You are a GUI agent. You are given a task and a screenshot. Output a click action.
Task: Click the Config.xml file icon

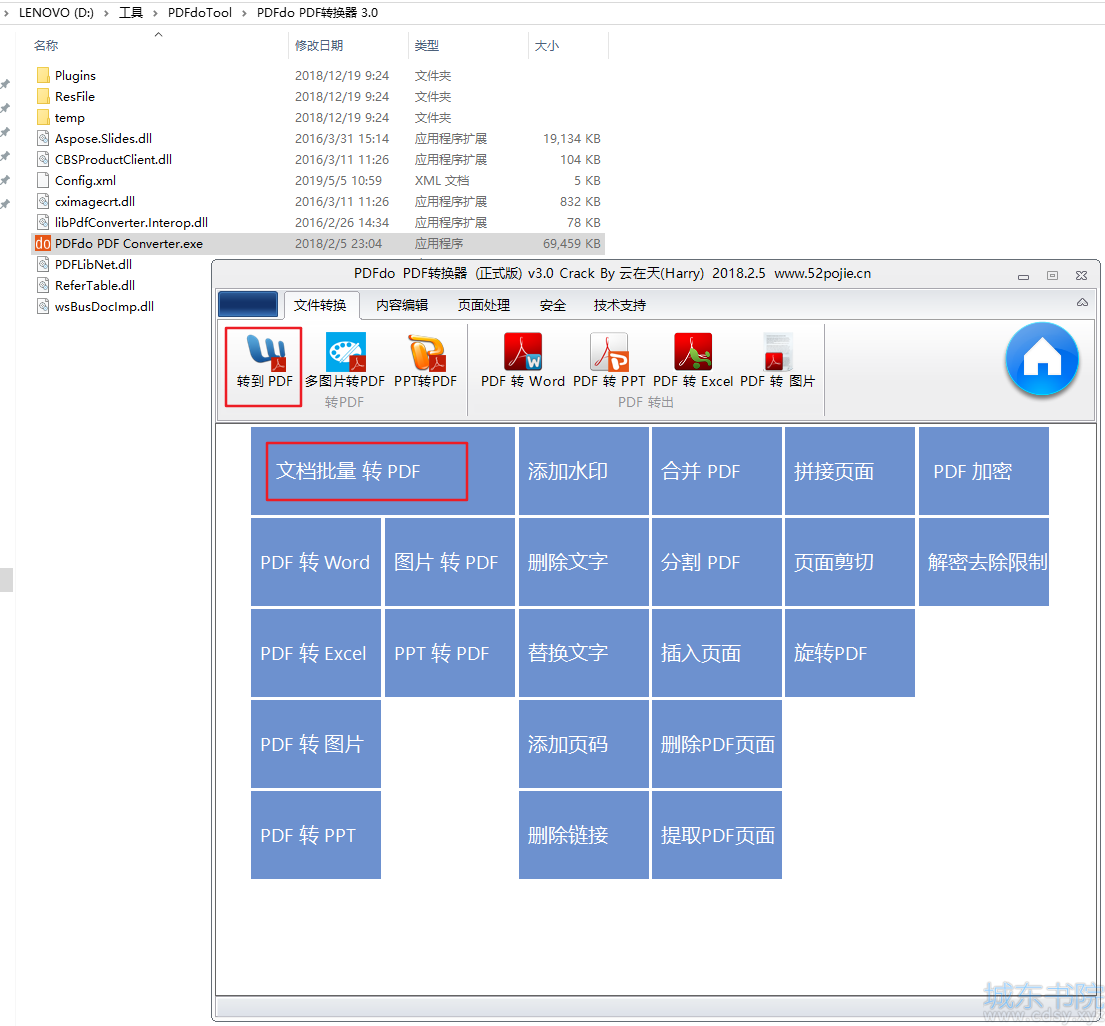tap(43, 180)
